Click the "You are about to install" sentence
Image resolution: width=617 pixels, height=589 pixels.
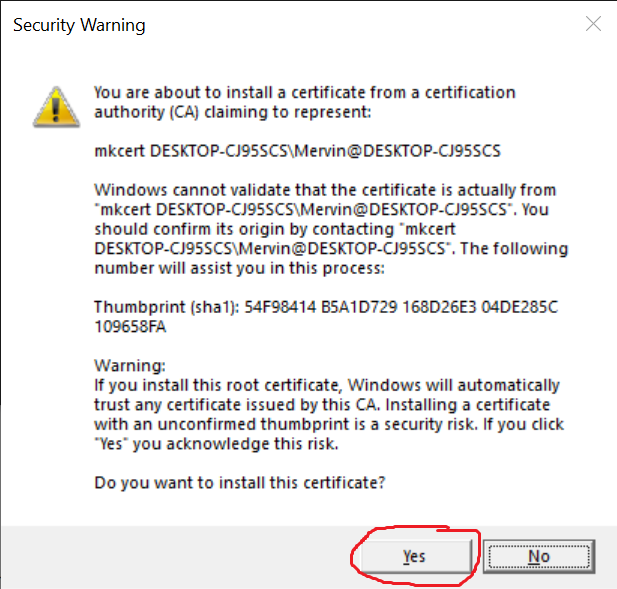[304, 92]
